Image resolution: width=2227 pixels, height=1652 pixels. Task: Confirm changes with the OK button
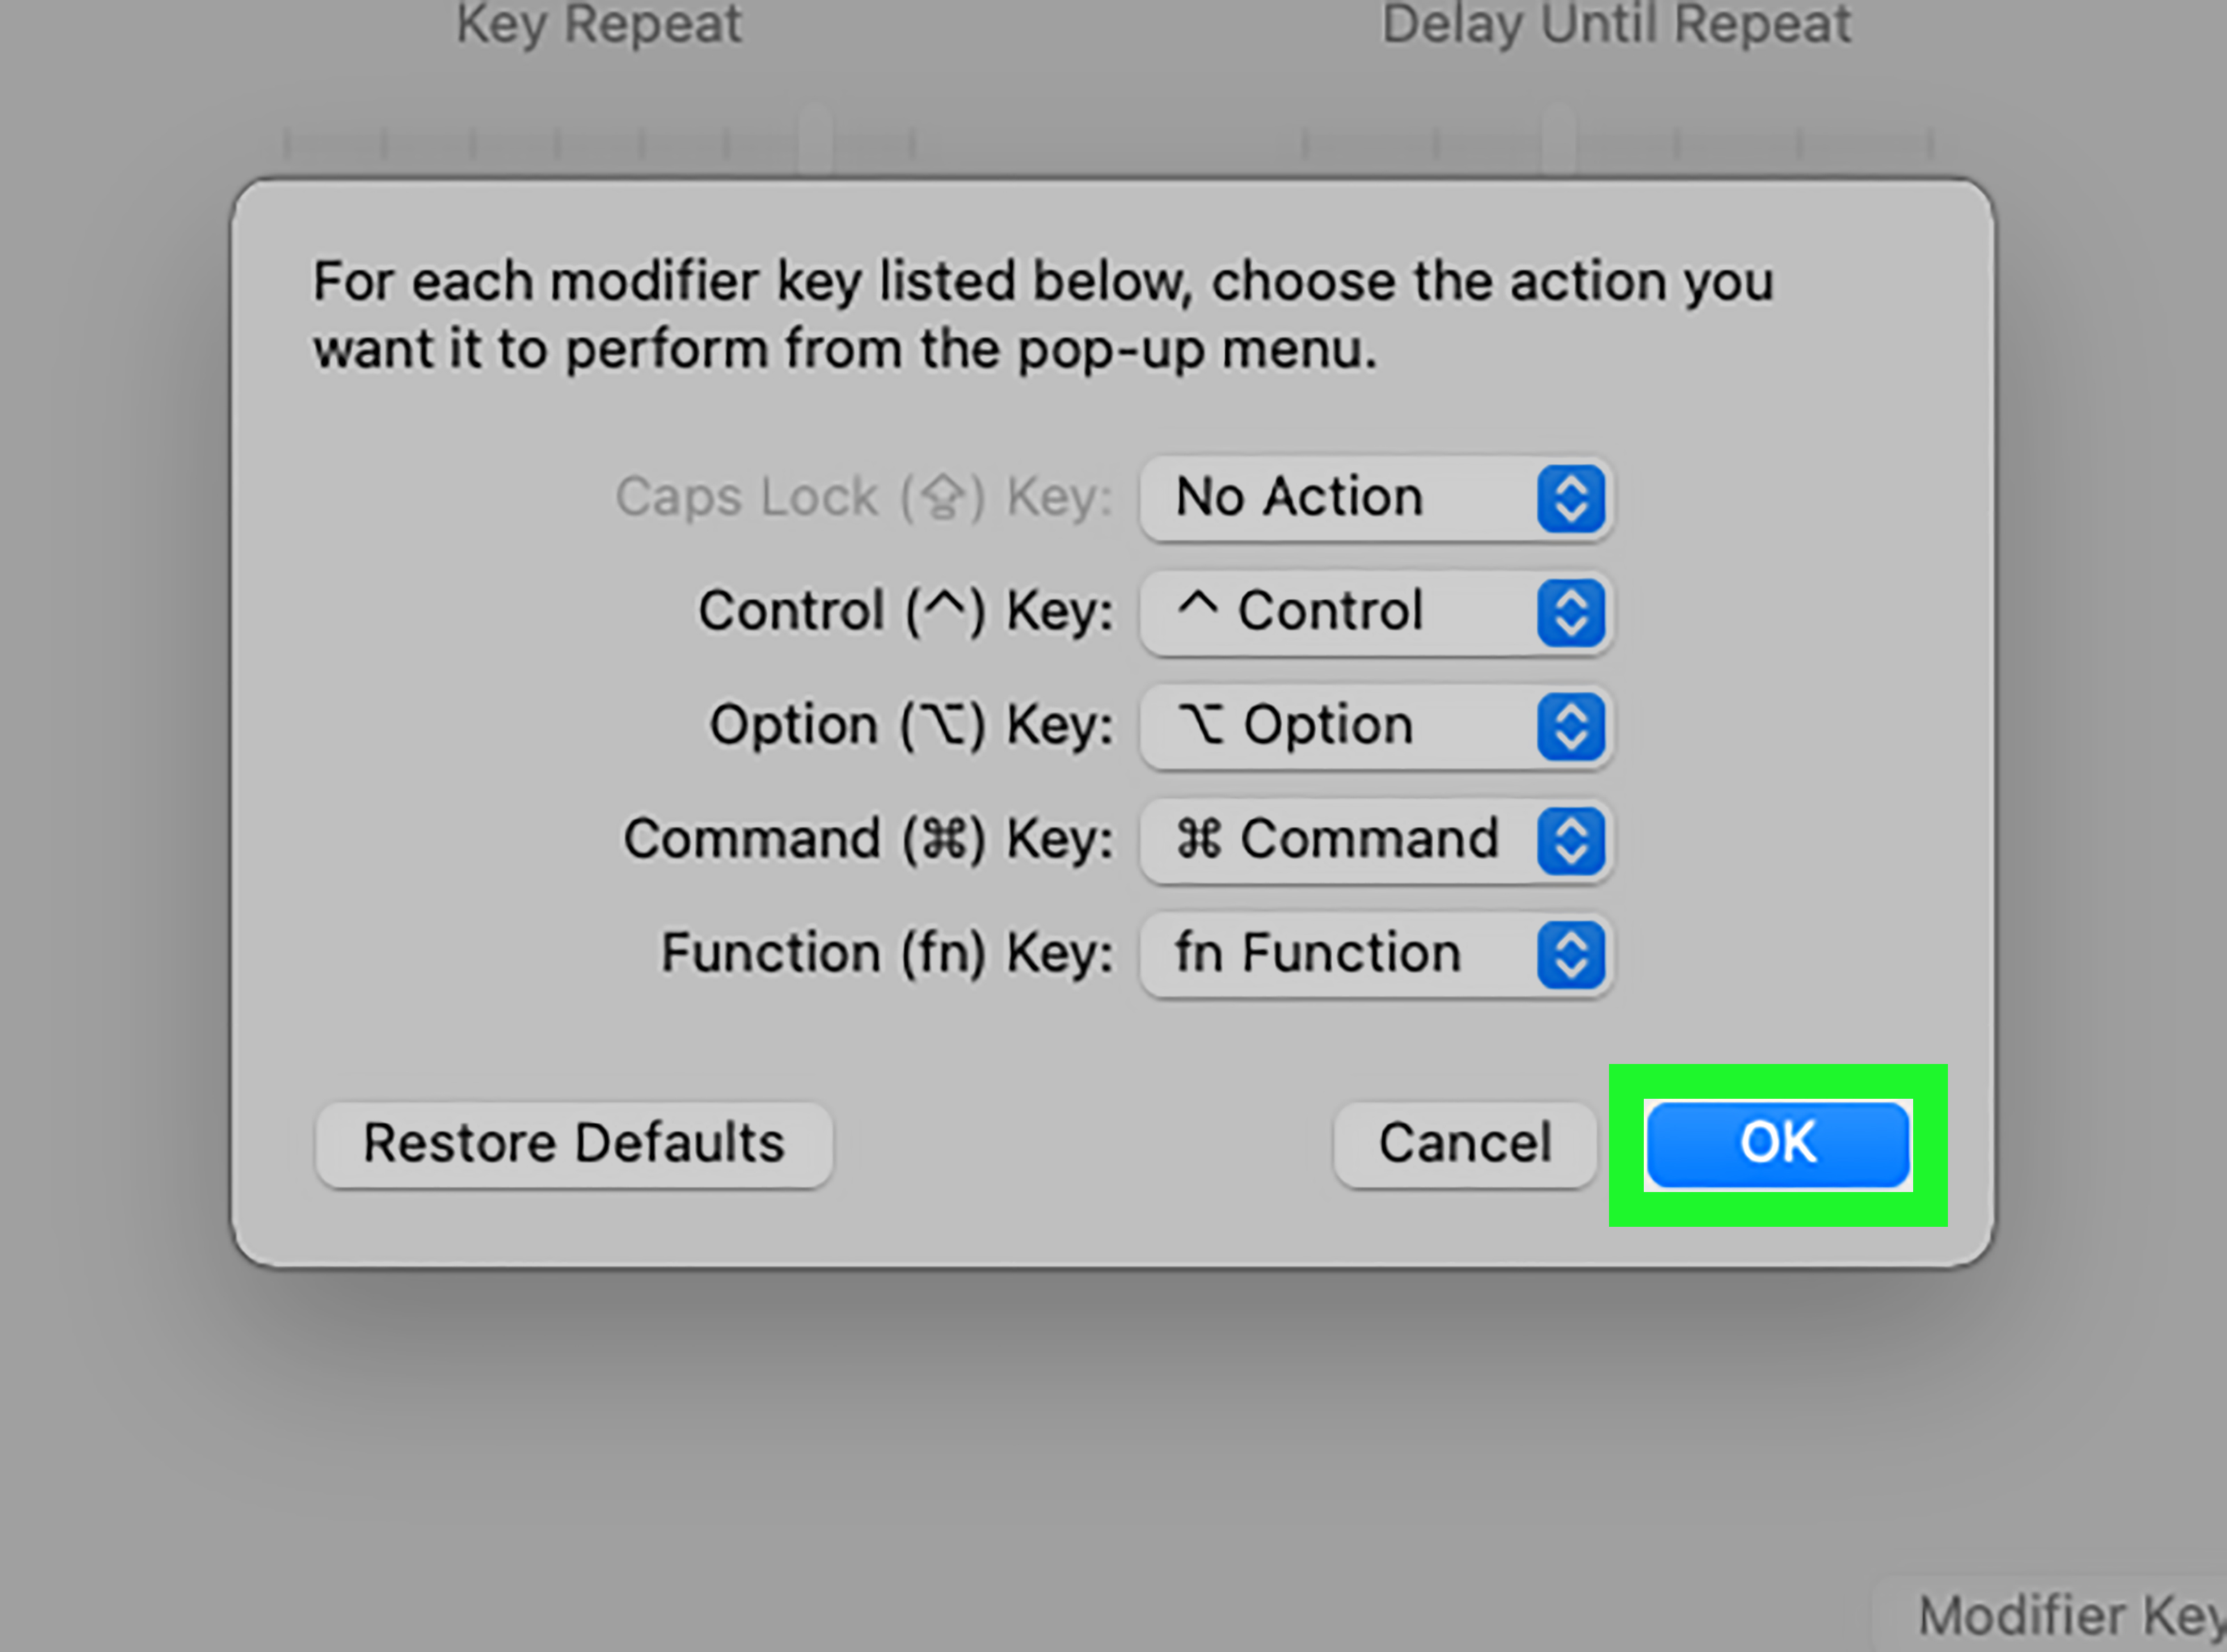coord(1778,1145)
